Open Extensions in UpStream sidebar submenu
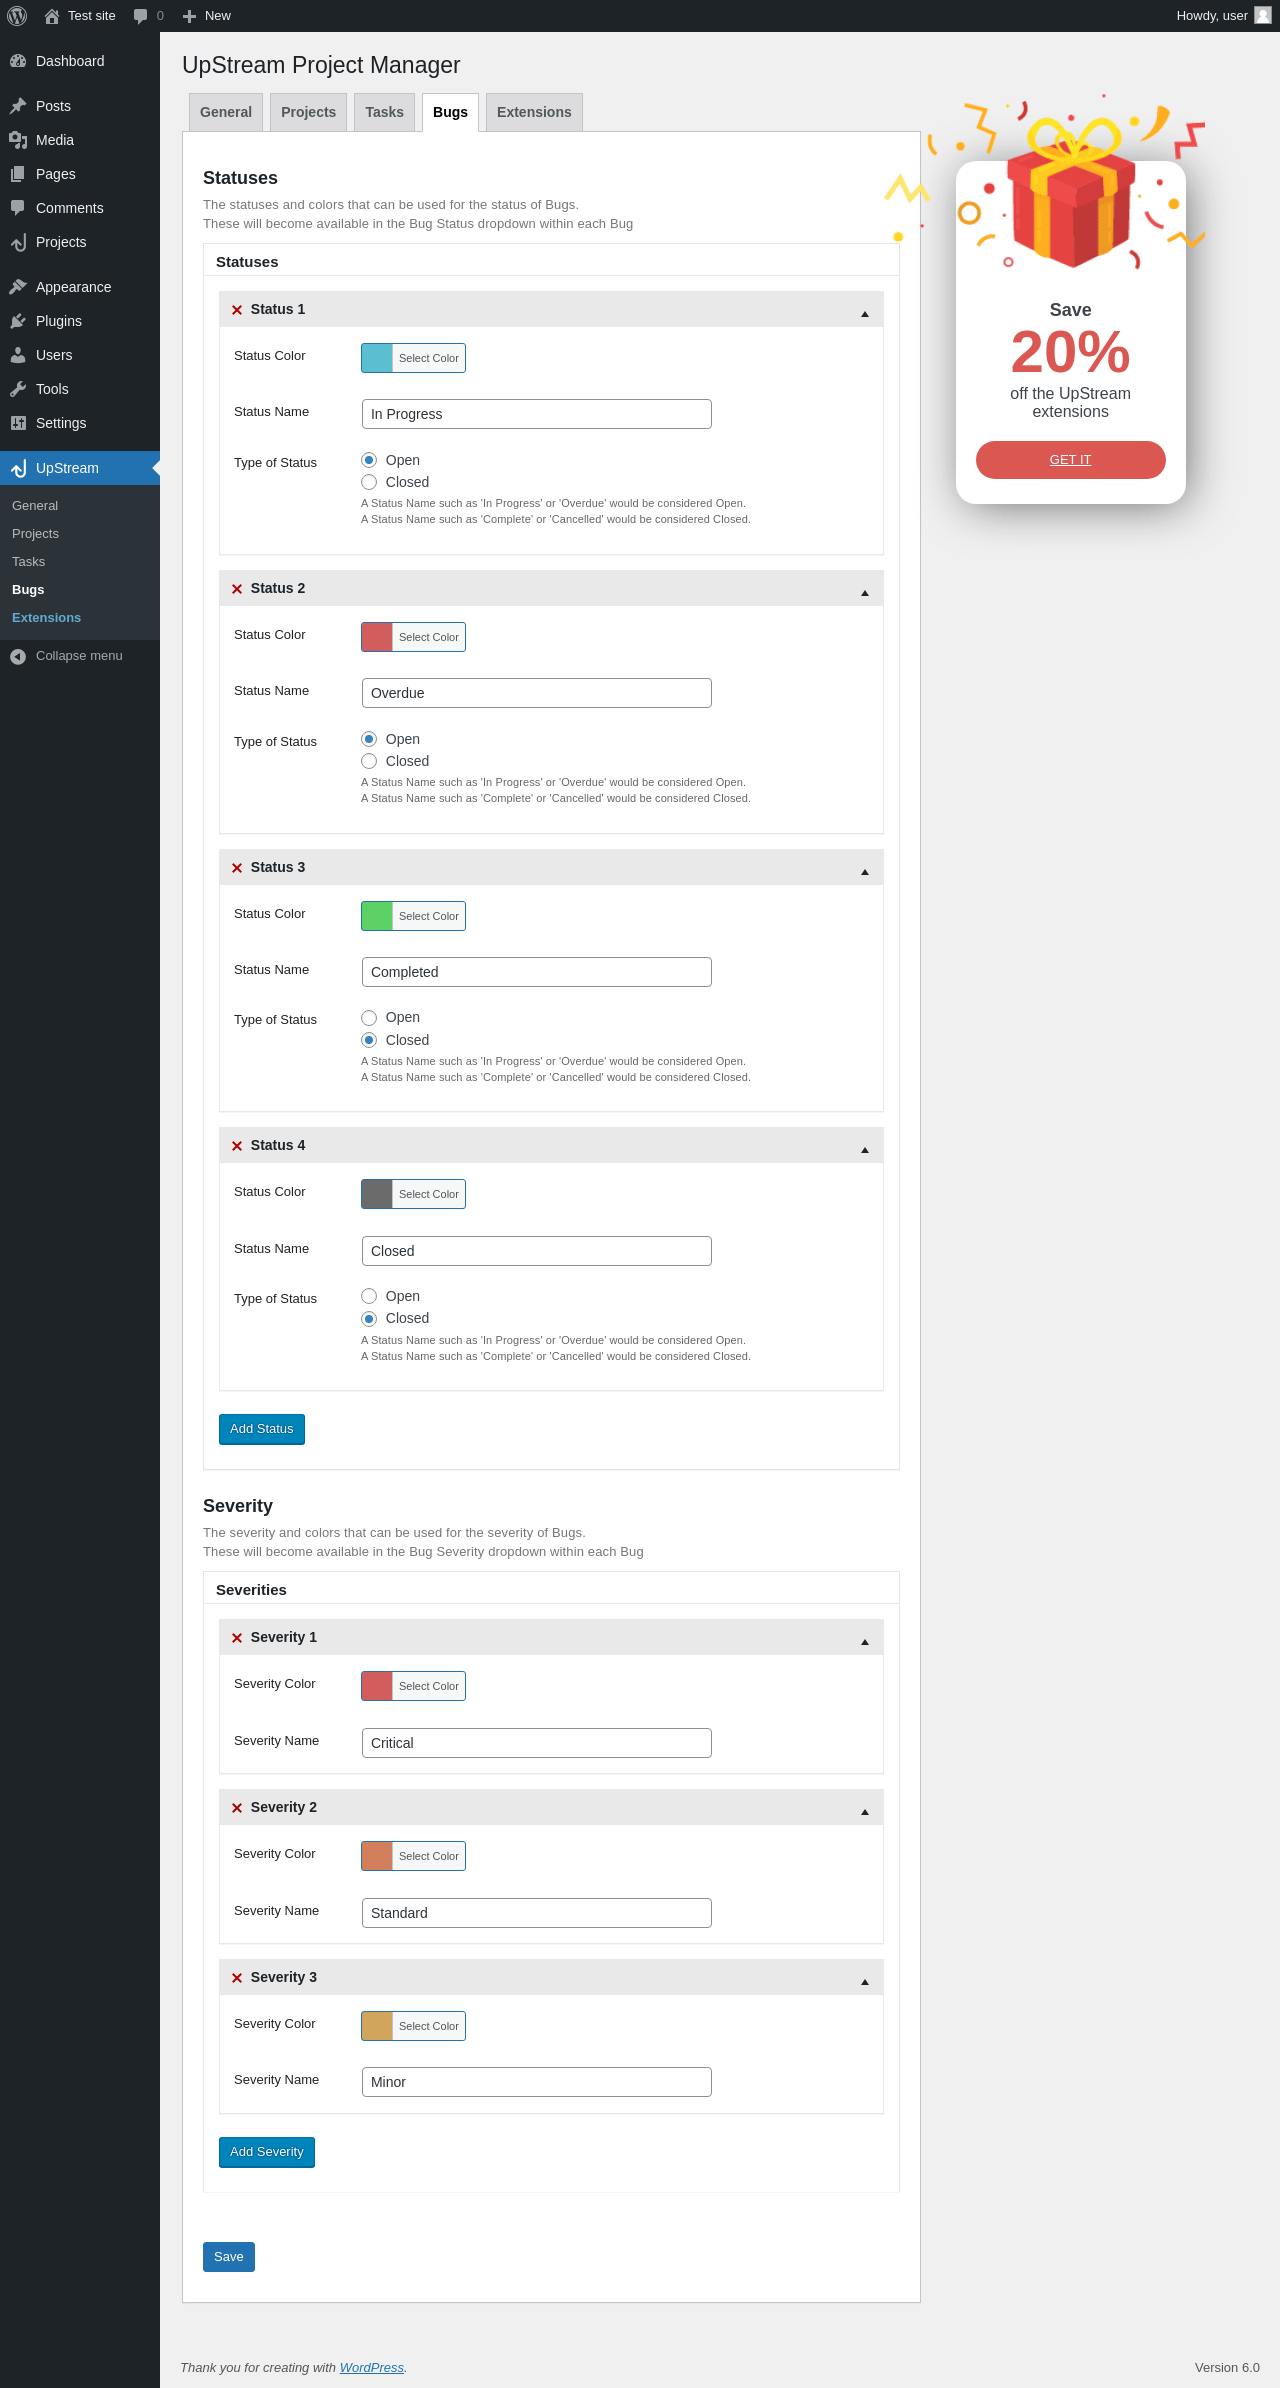Screen dimensions: 1280x2388 pos(47,618)
